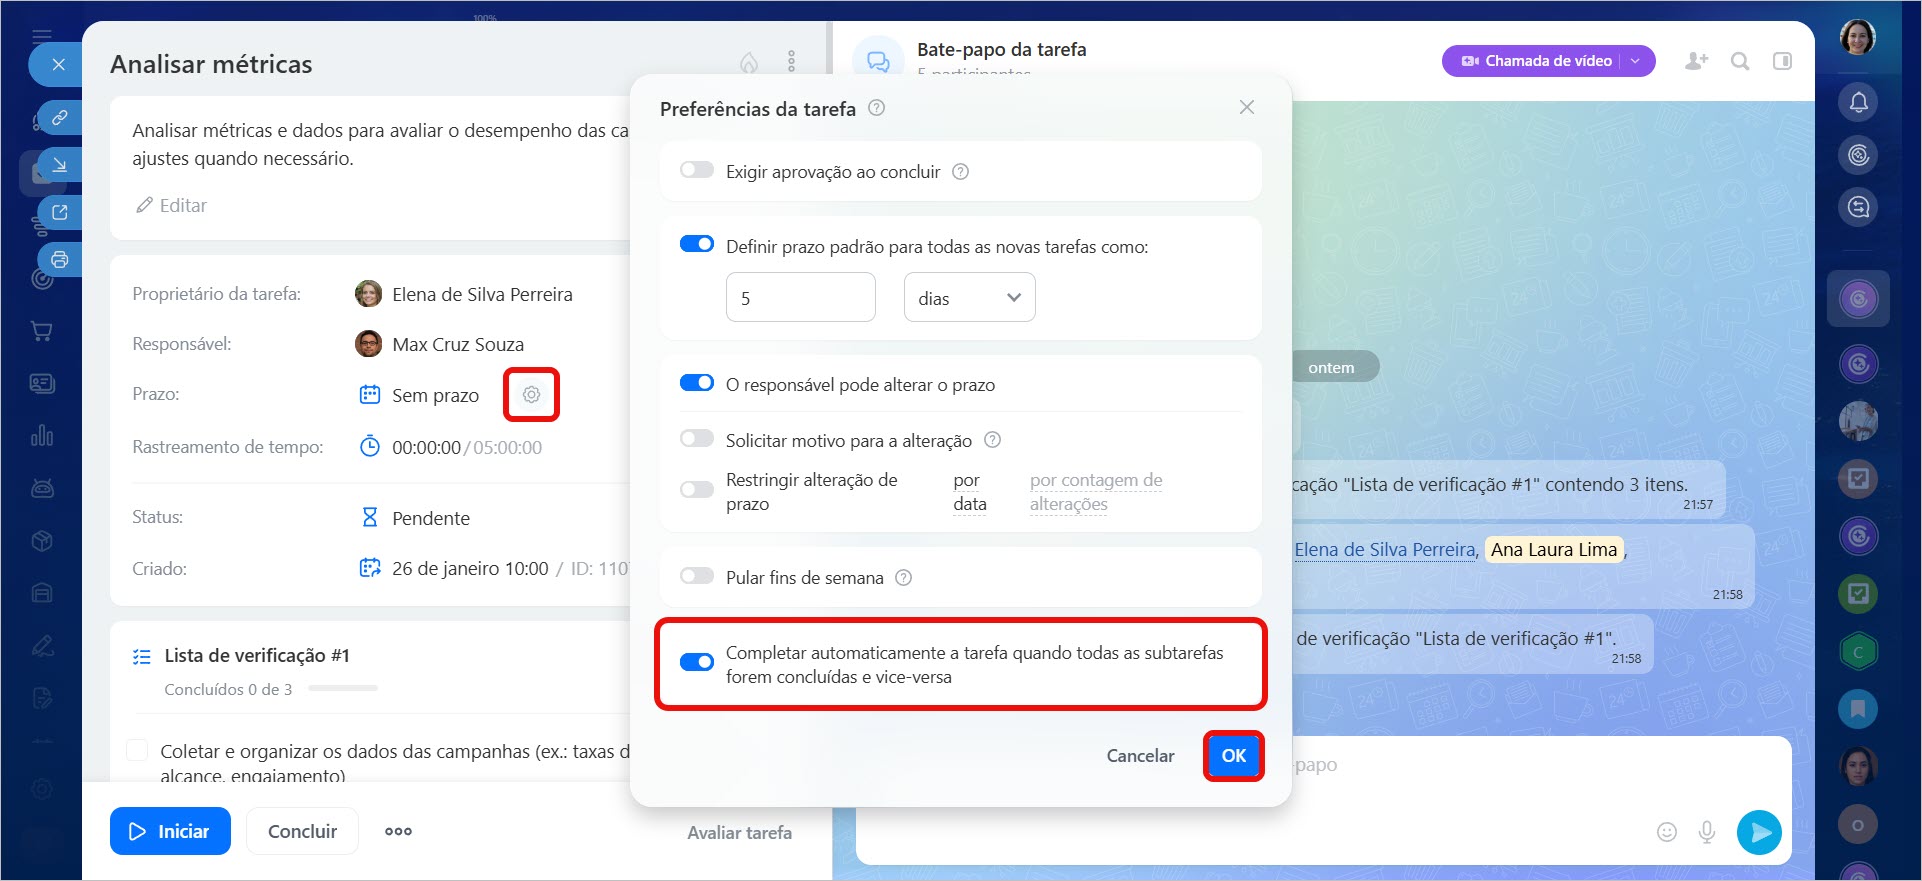Image resolution: width=1922 pixels, height=881 pixels.
Task: Click the microphone voice message icon
Action: click(1707, 832)
